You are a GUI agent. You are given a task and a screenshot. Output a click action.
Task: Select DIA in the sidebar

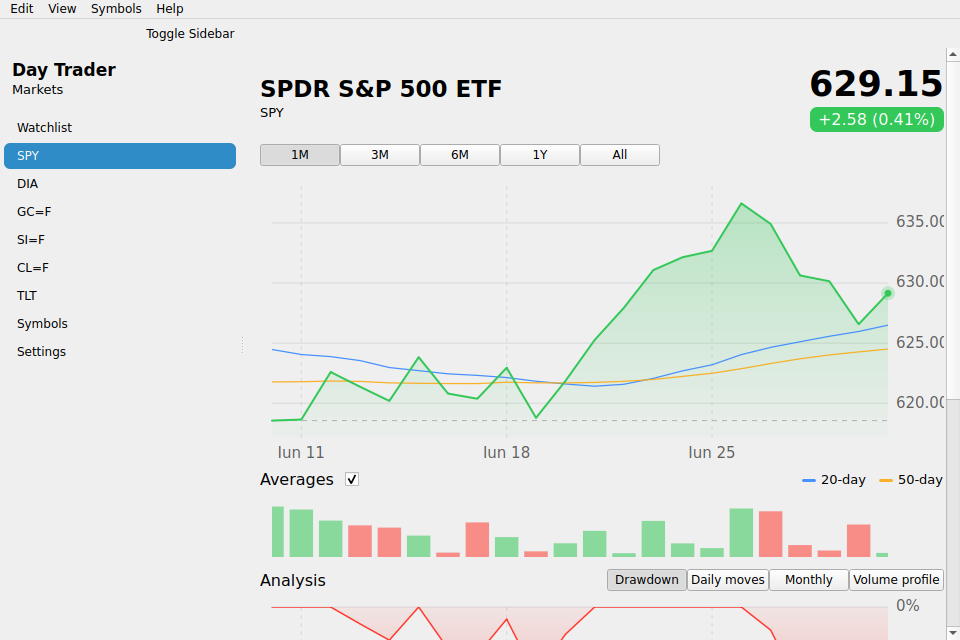(120, 184)
